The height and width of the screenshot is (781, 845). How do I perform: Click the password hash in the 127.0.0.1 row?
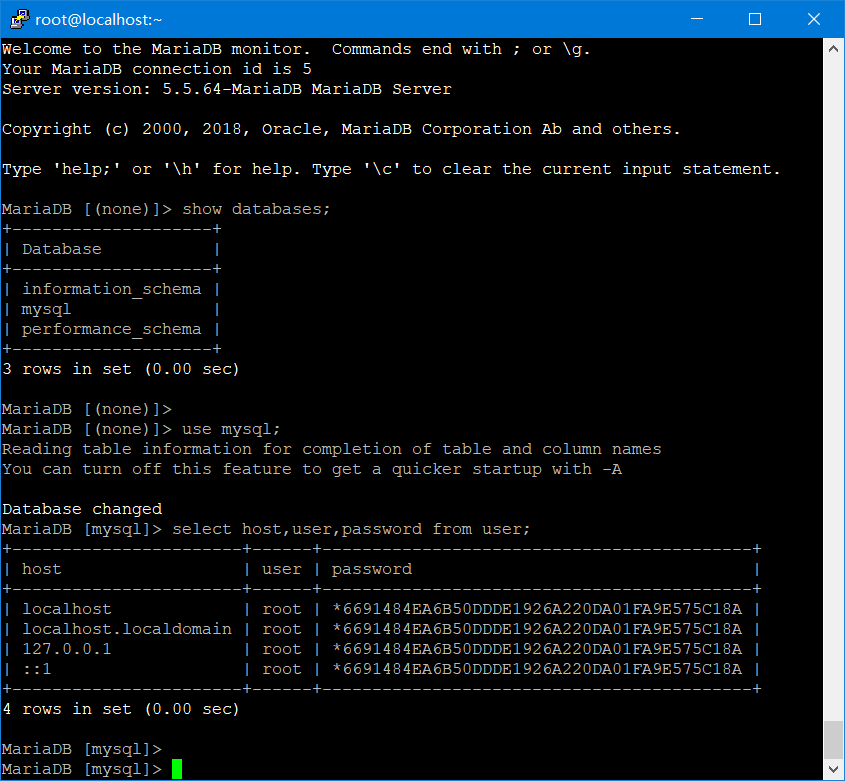pos(537,649)
